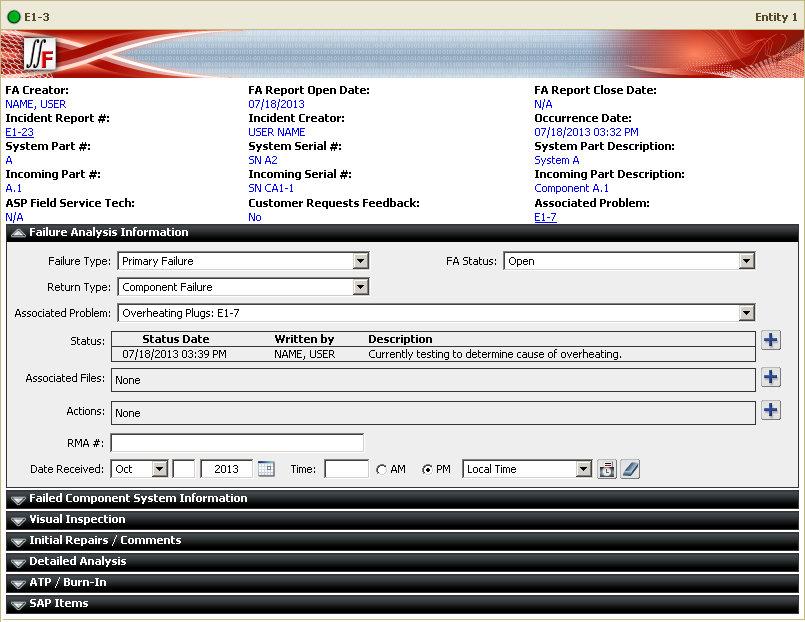
Task: Open the Date Received calendar picker
Action: coord(266,468)
